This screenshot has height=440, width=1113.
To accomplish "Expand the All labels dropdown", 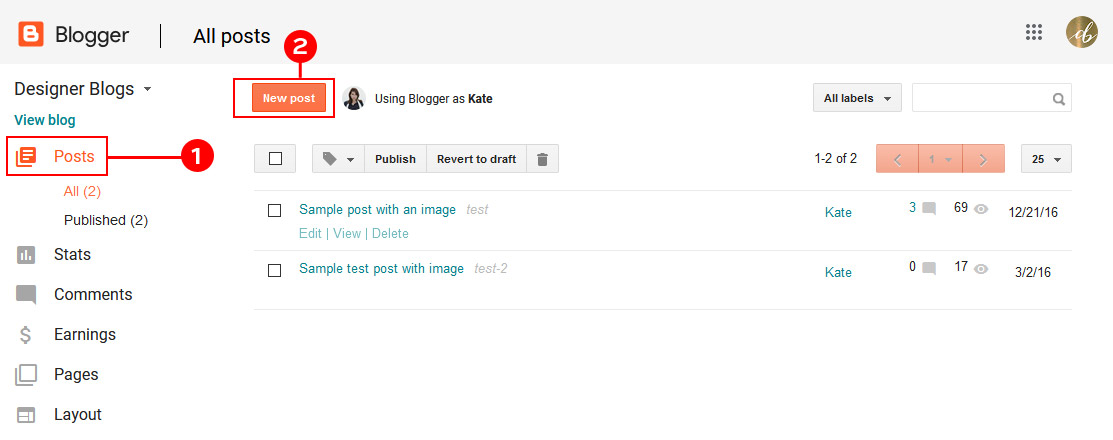I will tap(857, 98).
